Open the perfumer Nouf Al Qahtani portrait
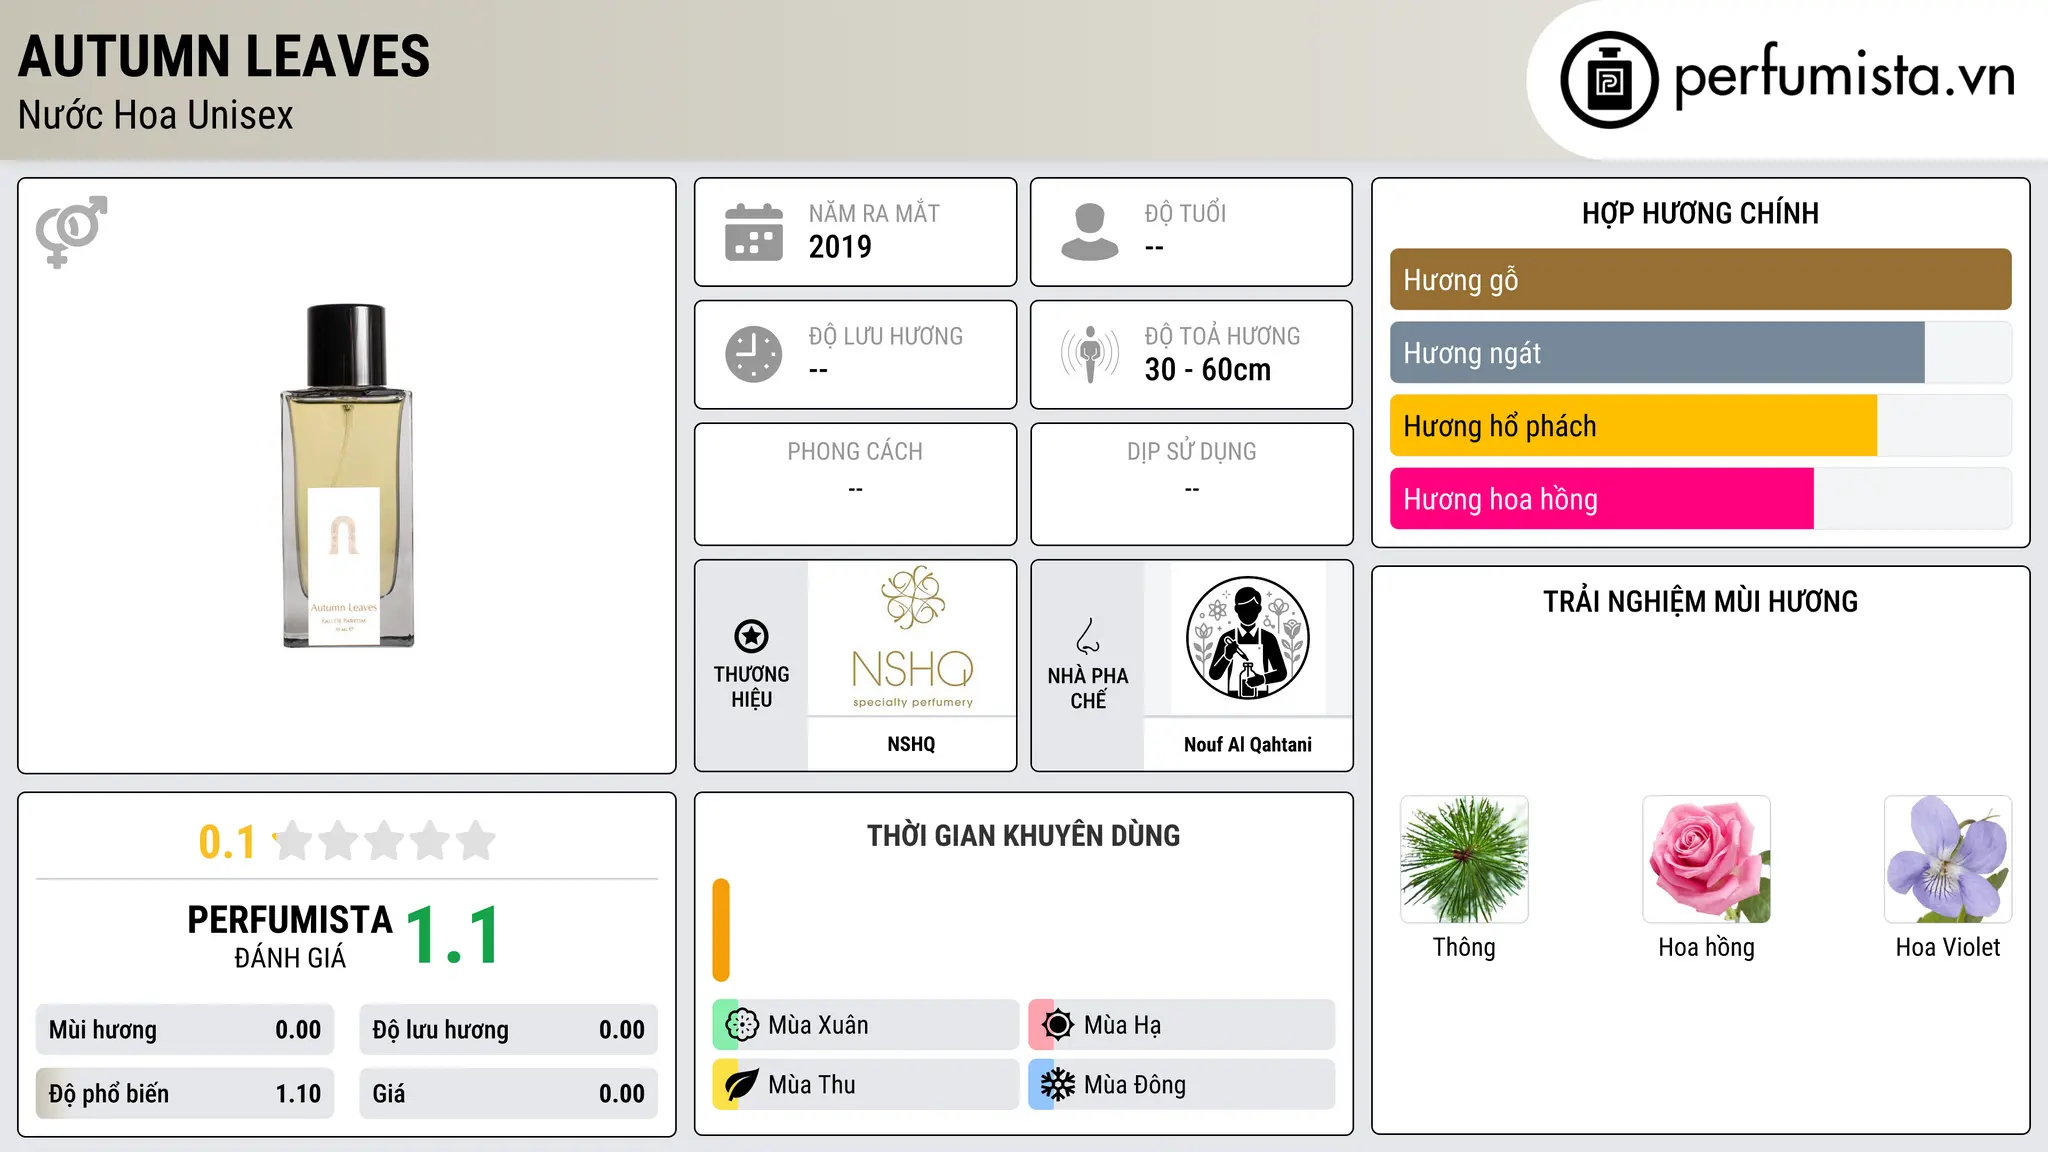This screenshot has height=1152, width=2048. pyautogui.click(x=1247, y=638)
